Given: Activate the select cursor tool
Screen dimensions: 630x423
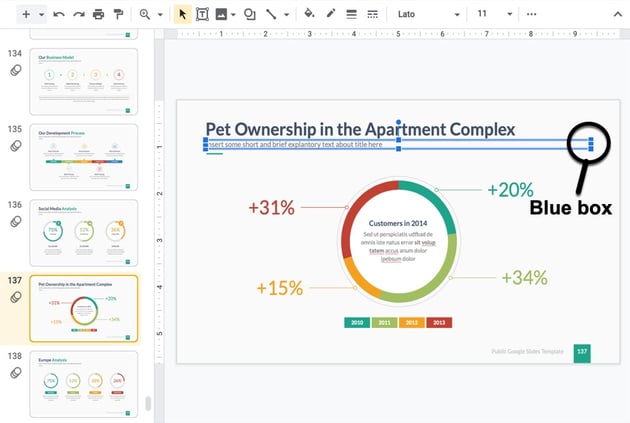Looking at the screenshot, I should (182, 15).
